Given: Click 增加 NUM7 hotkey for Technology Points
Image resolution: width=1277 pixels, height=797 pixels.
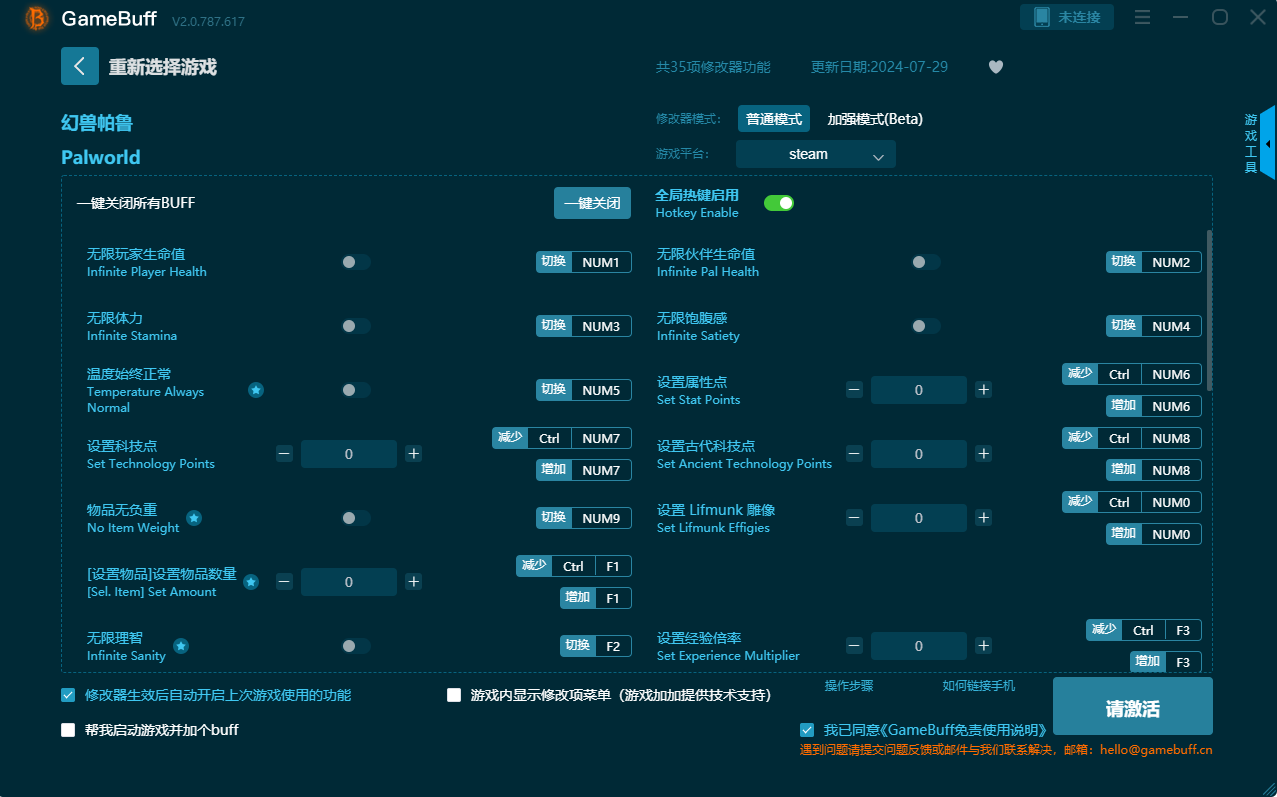Looking at the screenshot, I should click(x=584, y=470).
